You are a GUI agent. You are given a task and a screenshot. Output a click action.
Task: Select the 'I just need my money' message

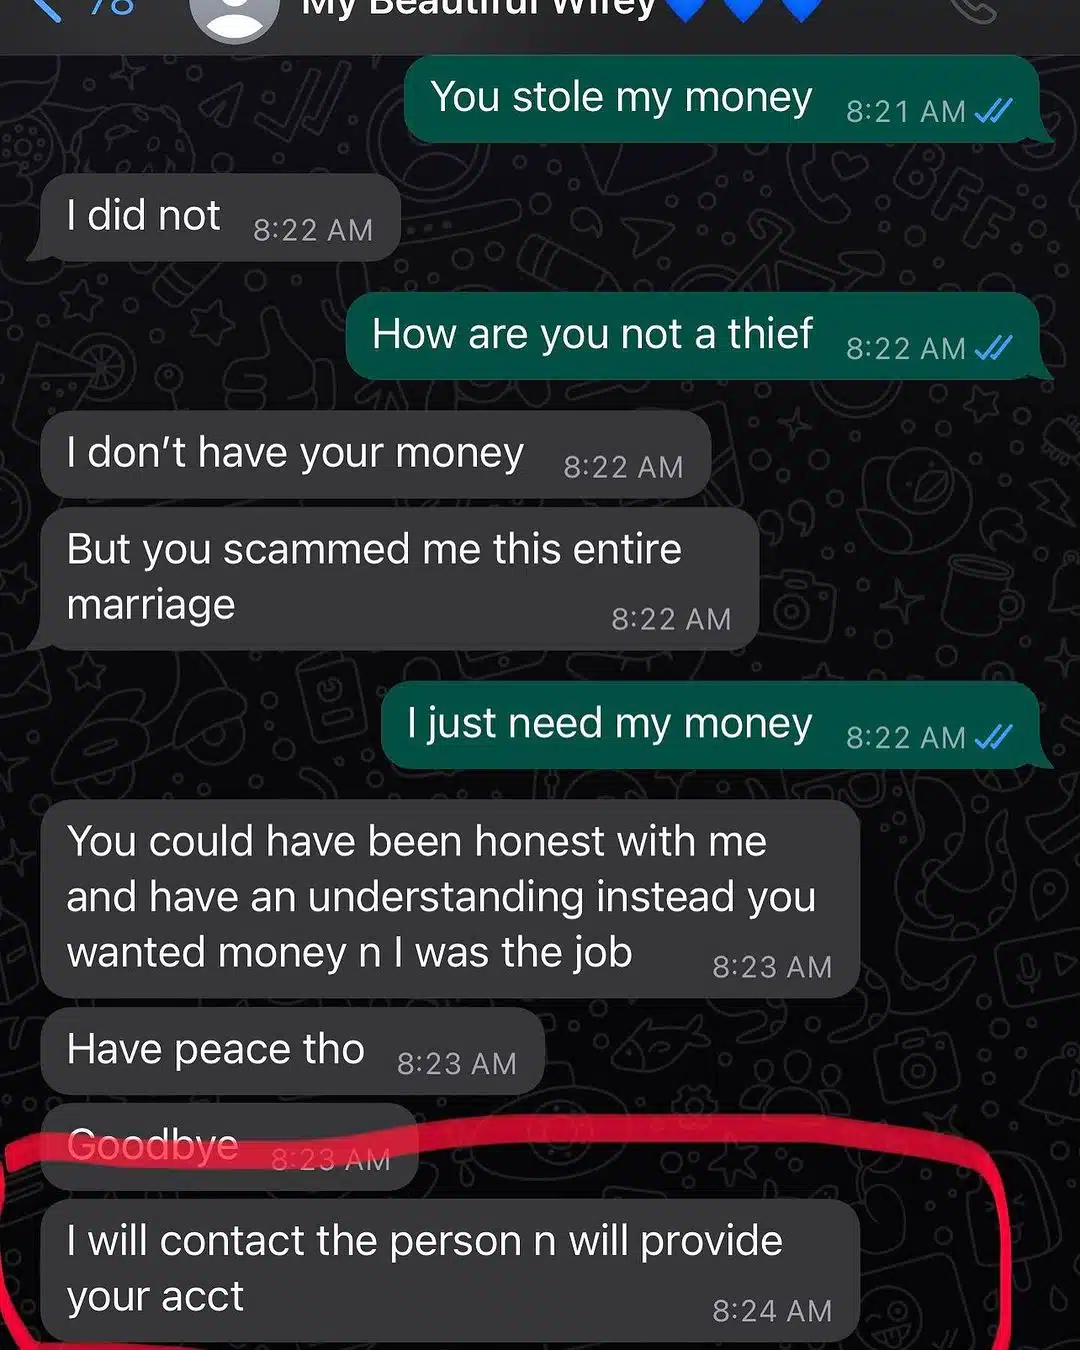click(712, 725)
